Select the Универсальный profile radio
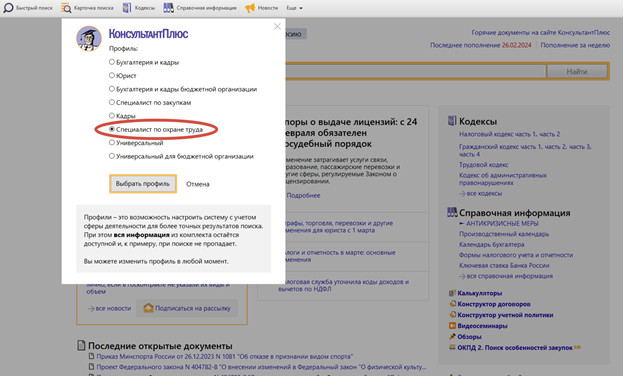The height and width of the screenshot is (377, 624). 112,143
